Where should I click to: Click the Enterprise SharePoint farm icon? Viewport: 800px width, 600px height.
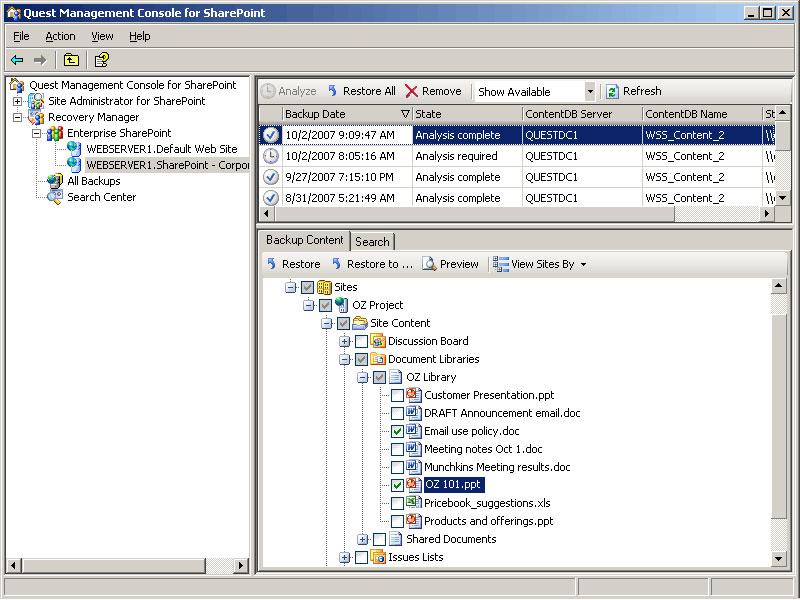[x=55, y=133]
